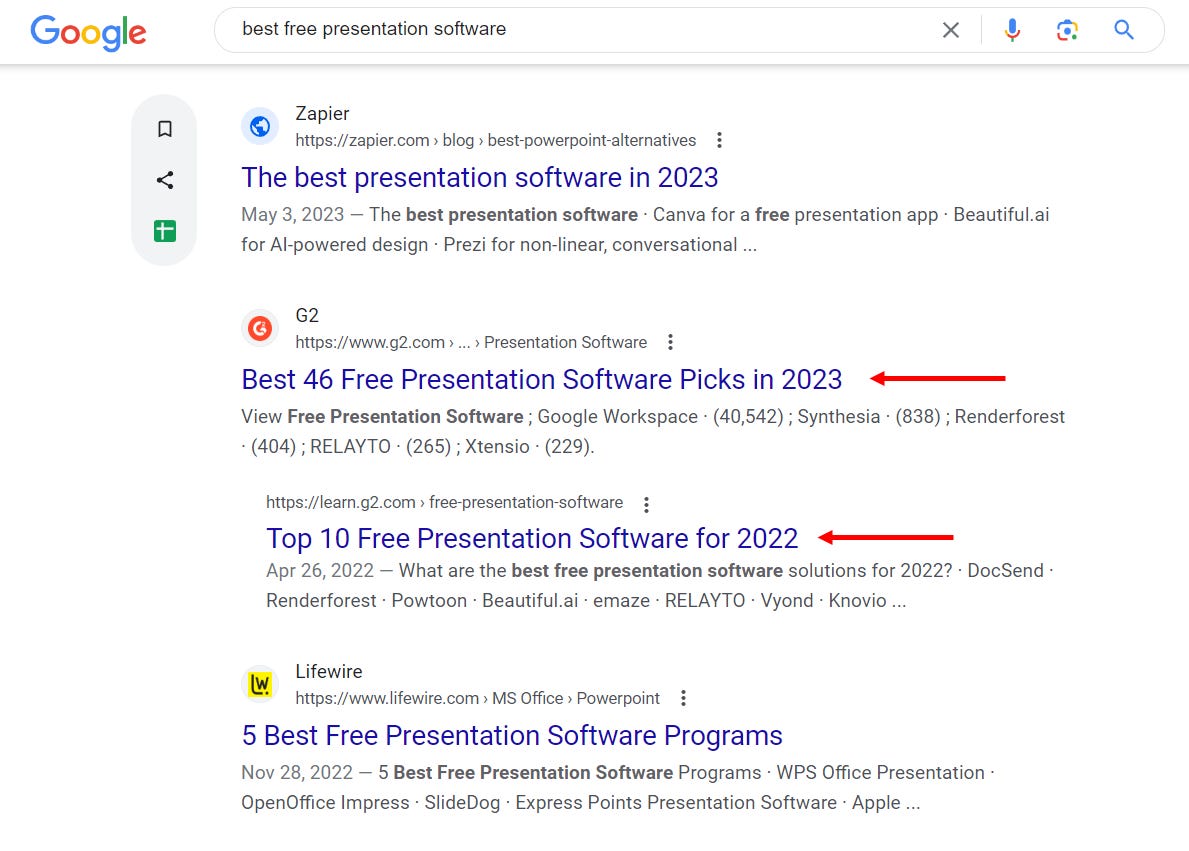Start voice search with microphone icon
This screenshot has width=1189, height=851.
[x=1012, y=30]
